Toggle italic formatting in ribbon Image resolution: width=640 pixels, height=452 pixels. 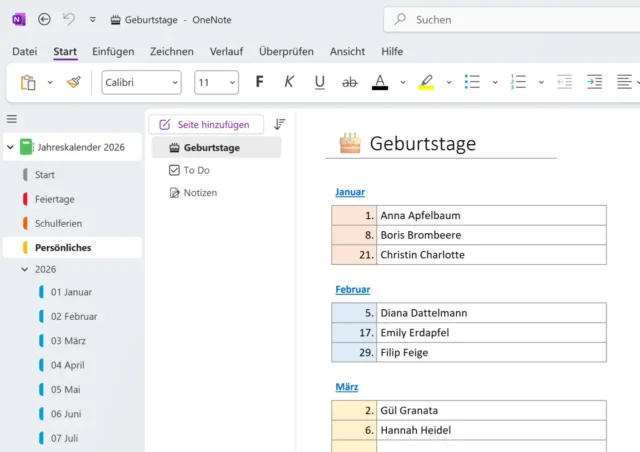pos(290,82)
